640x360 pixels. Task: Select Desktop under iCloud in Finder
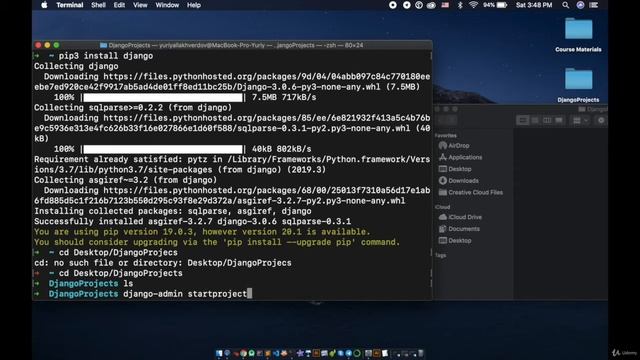(455, 241)
